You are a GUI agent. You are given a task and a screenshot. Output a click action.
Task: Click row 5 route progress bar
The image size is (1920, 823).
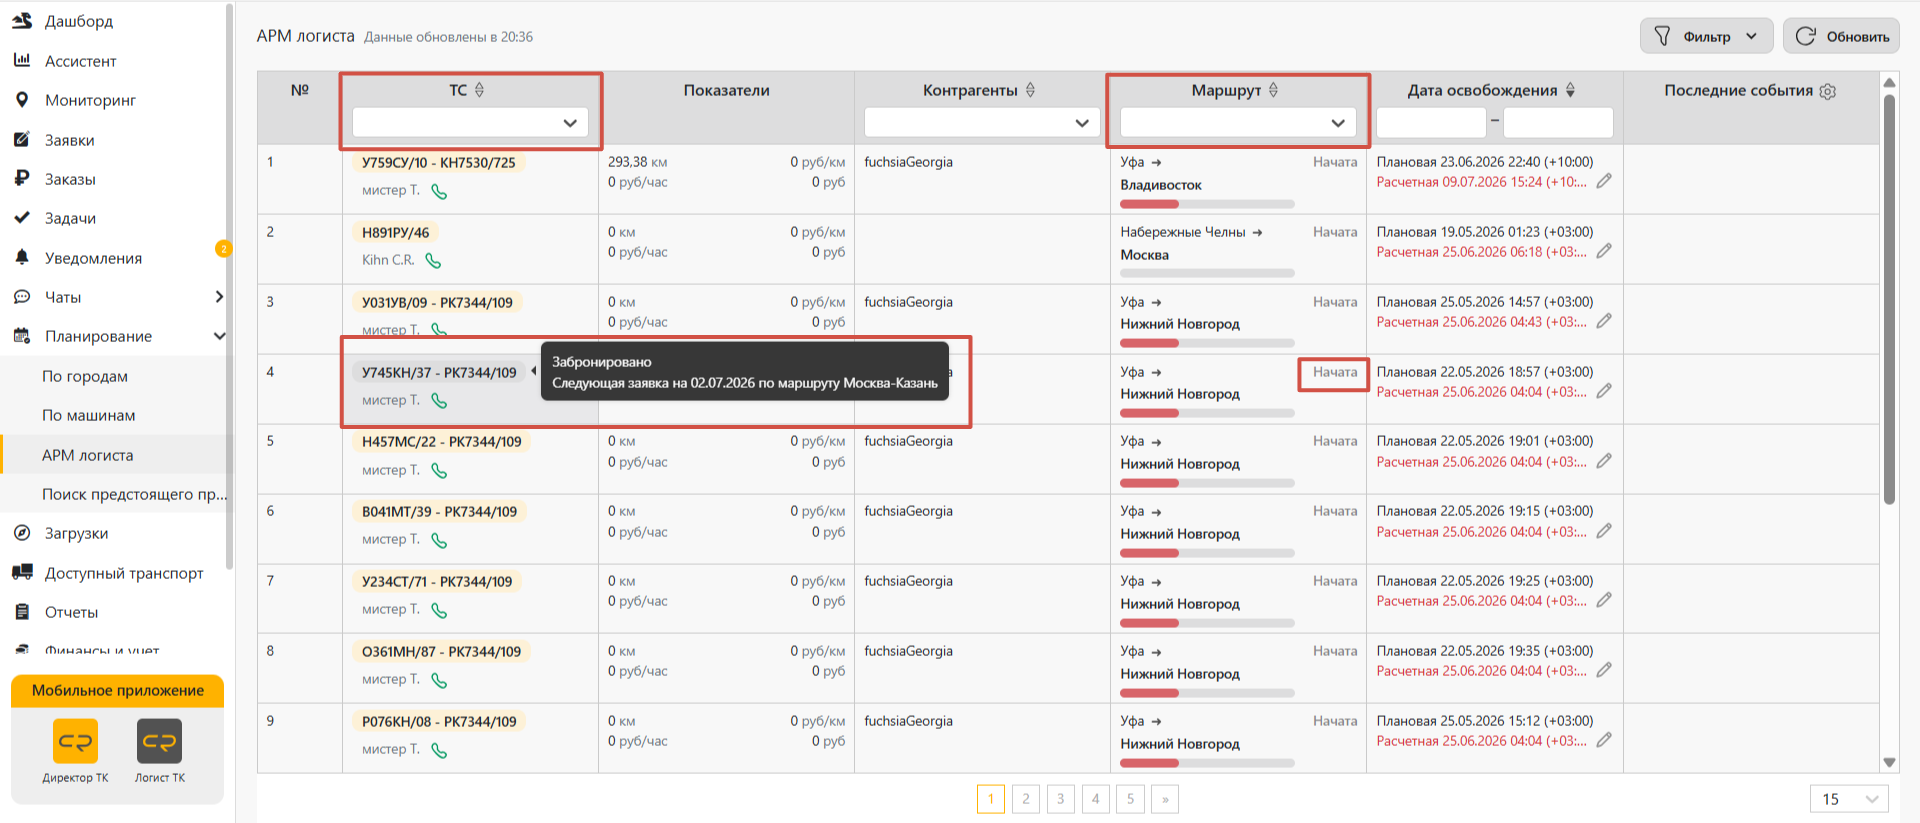click(1207, 483)
